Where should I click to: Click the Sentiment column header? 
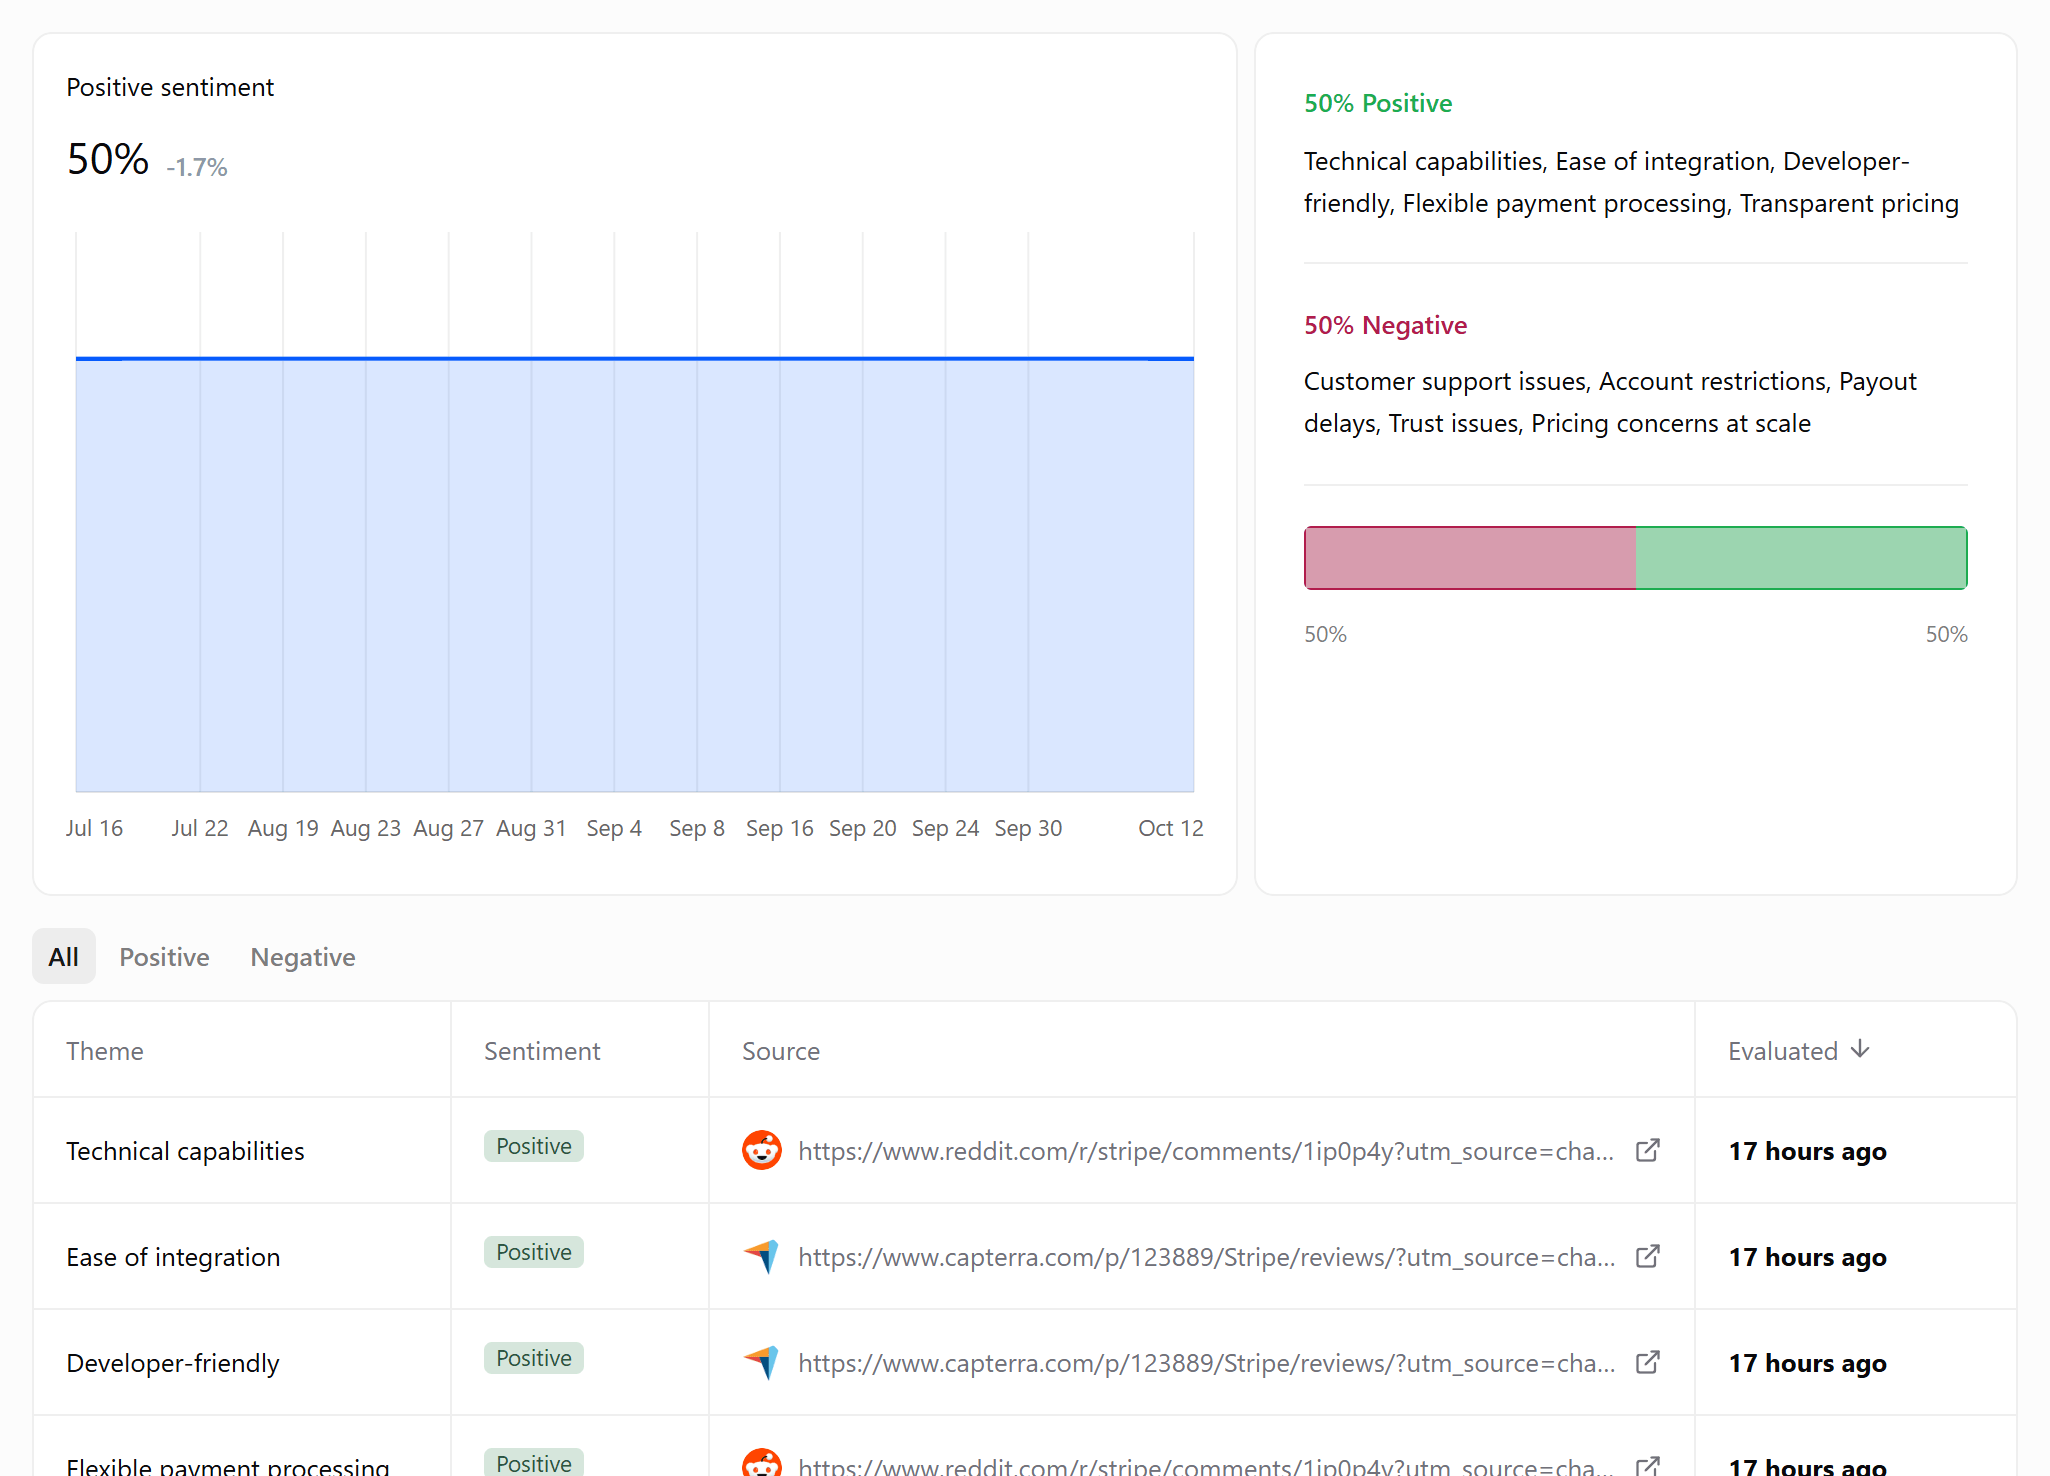pyautogui.click(x=542, y=1051)
